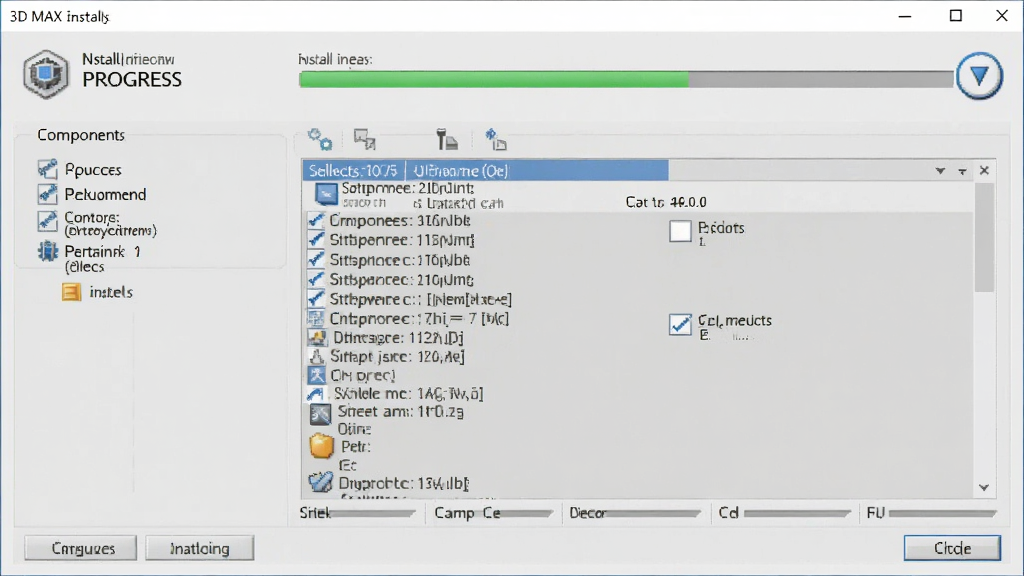Select the Peluomend component icon
The height and width of the screenshot is (576, 1024).
click(48, 194)
